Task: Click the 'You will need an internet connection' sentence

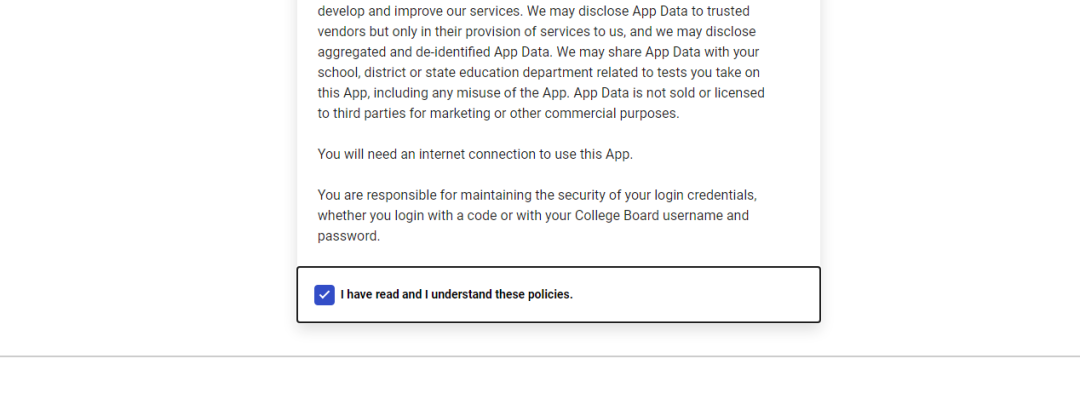Action: [x=475, y=154]
